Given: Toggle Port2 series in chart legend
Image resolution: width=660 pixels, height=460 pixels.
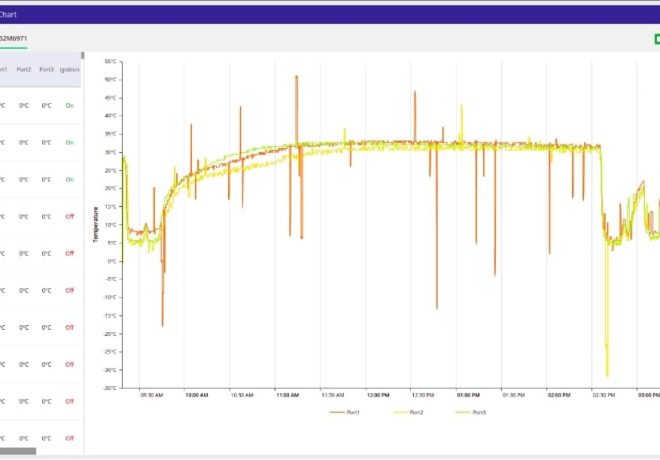Looking at the screenshot, I should tap(416, 412).
